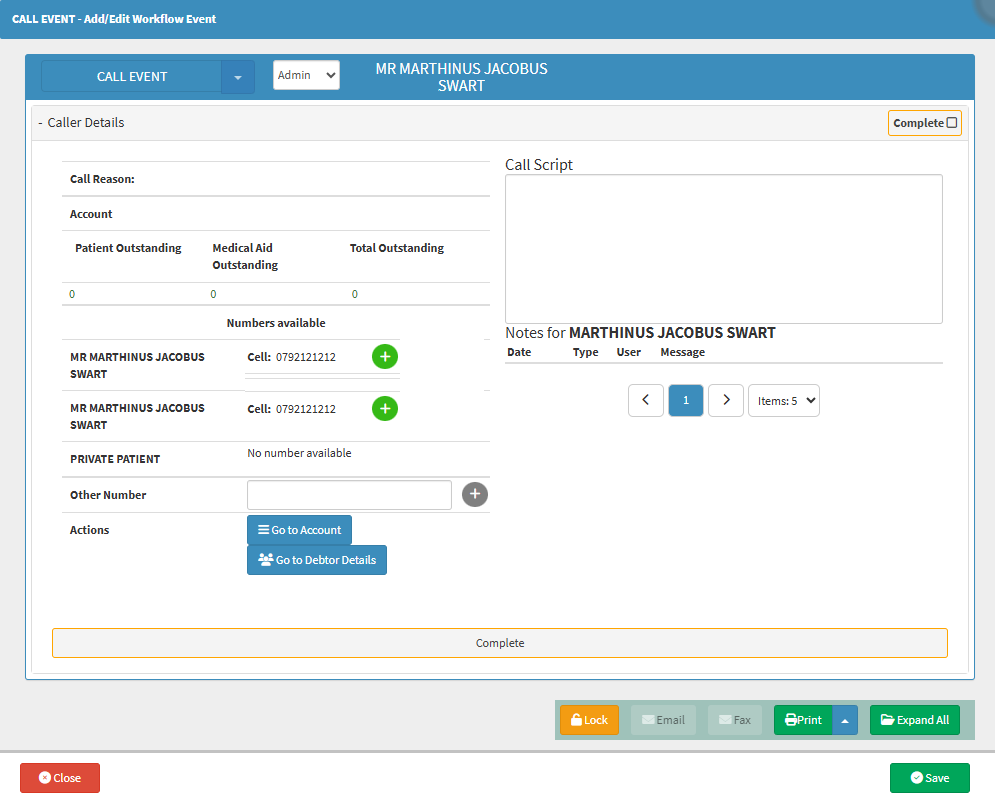Go to previous notes page
995x803 pixels.
tap(646, 401)
